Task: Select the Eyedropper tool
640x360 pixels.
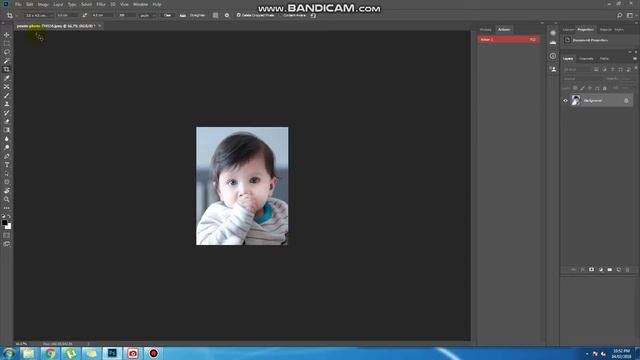Action: coord(7,78)
